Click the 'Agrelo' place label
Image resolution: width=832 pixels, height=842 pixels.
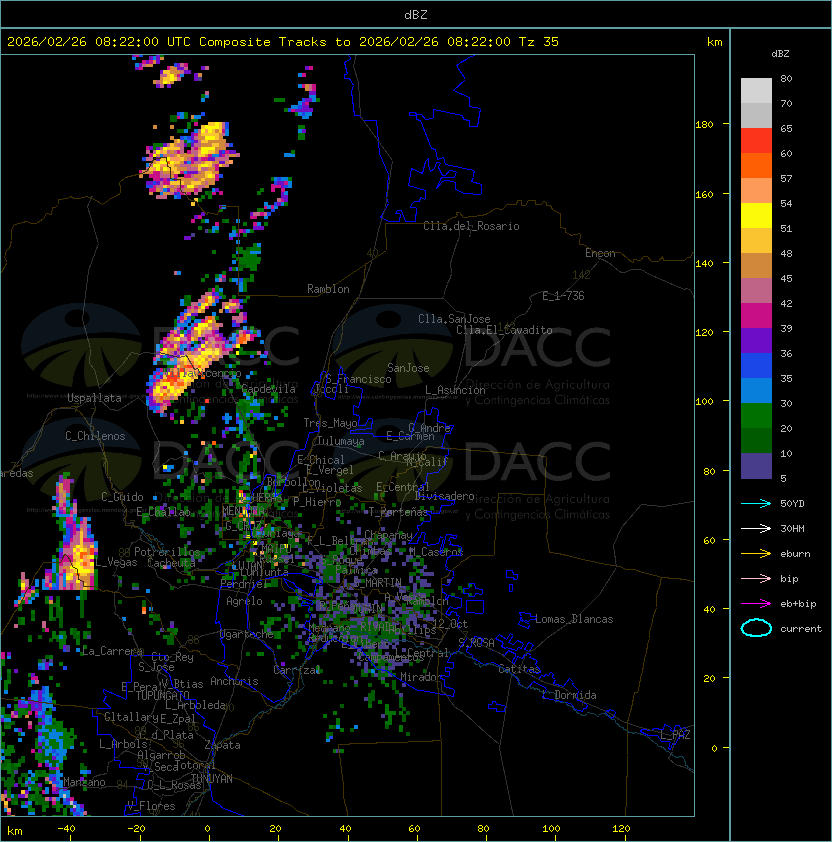tap(244, 601)
